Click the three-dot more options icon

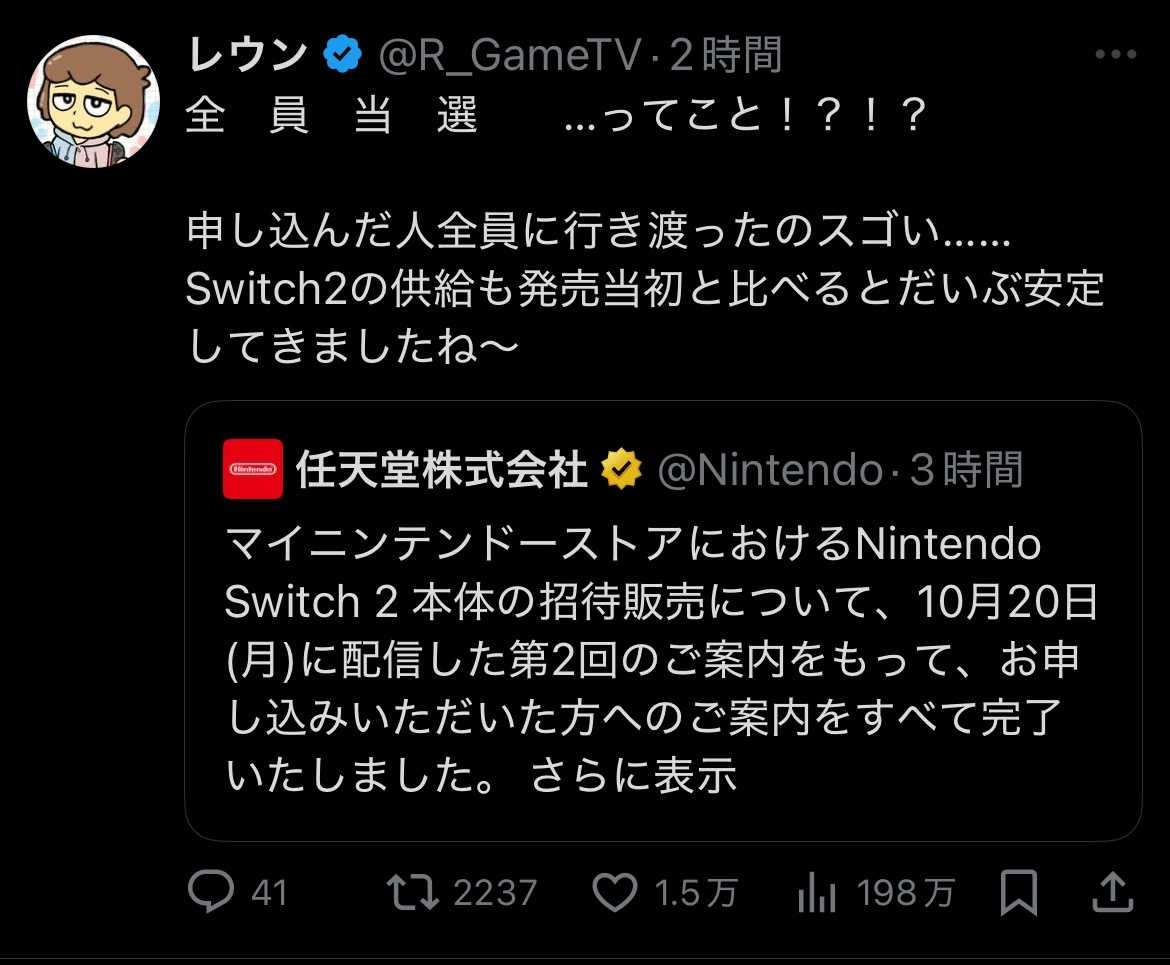pyautogui.click(x=1115, y=56)
